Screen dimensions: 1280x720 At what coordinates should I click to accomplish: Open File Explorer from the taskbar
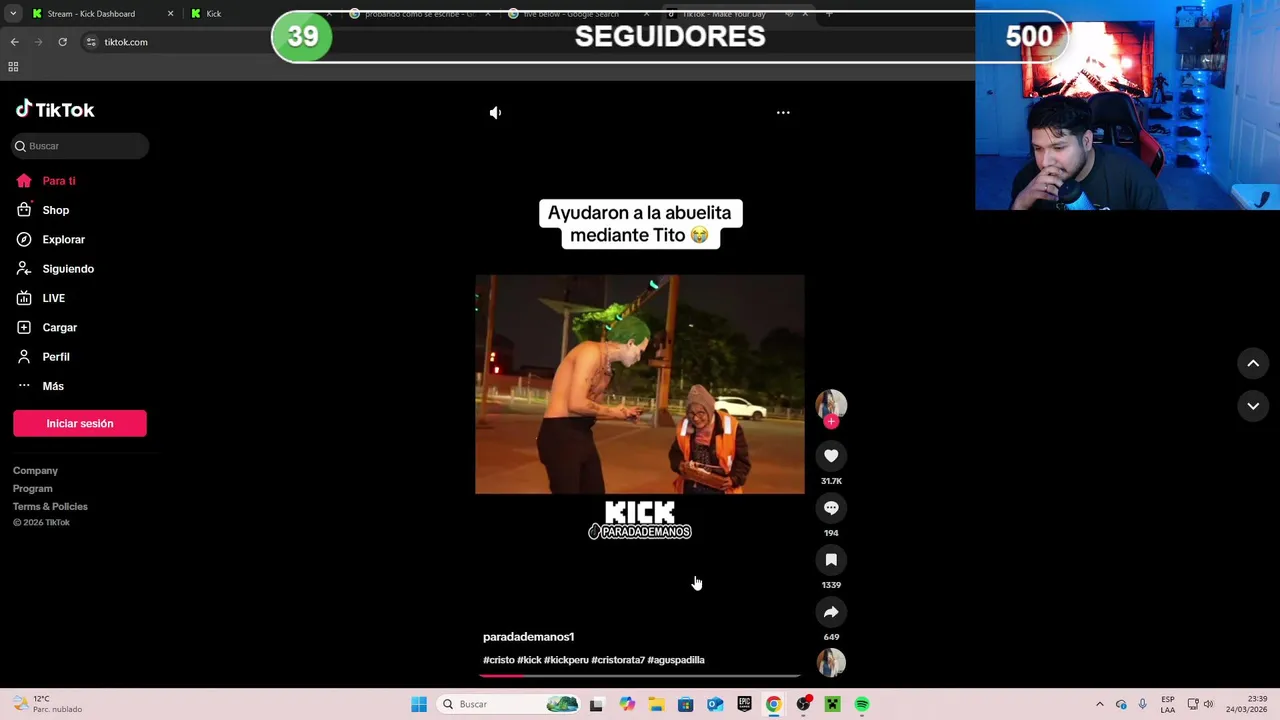click(x=656, y=704)
